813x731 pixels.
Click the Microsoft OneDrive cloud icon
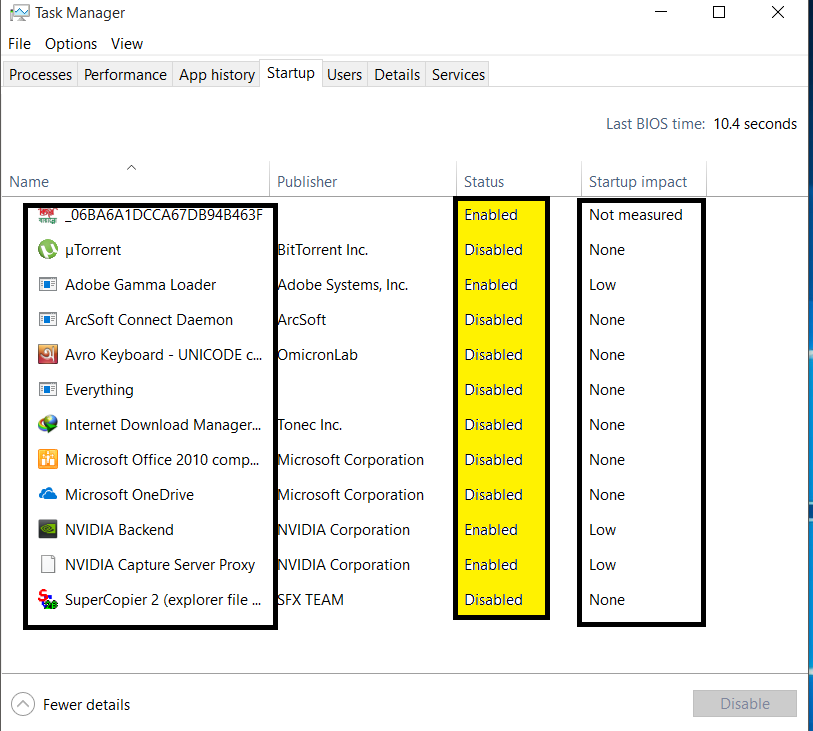tap(48, 494)
